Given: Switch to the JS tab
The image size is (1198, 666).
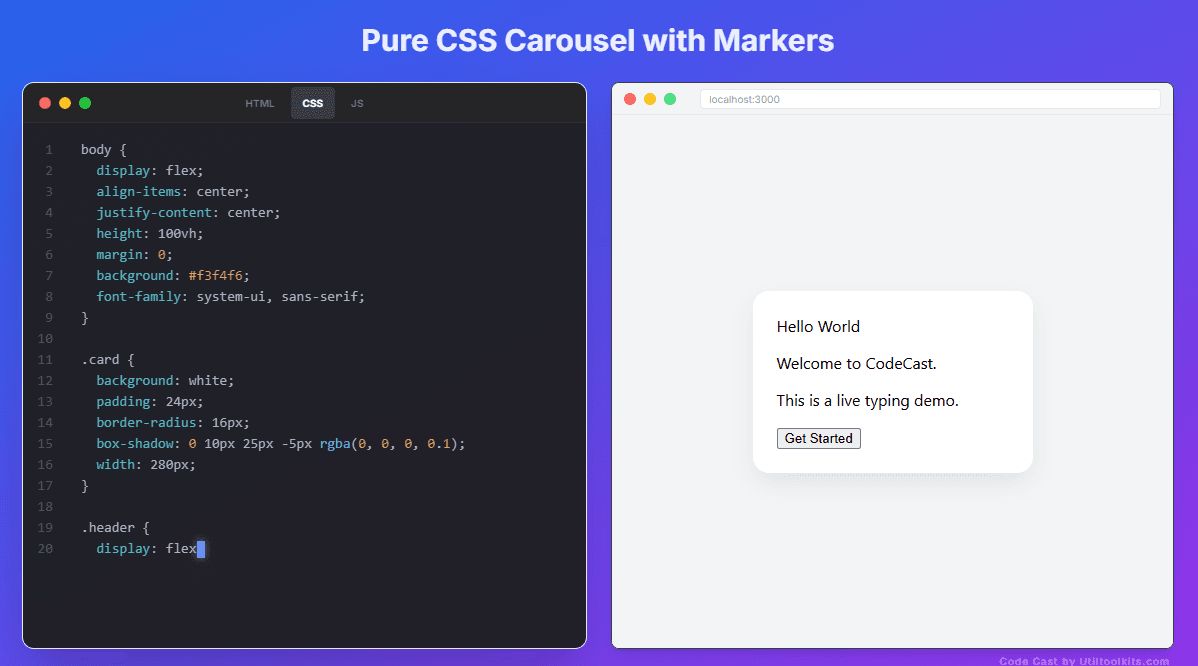Looking at the screenshot, I should pyautogui.click(x=357, y=102).
